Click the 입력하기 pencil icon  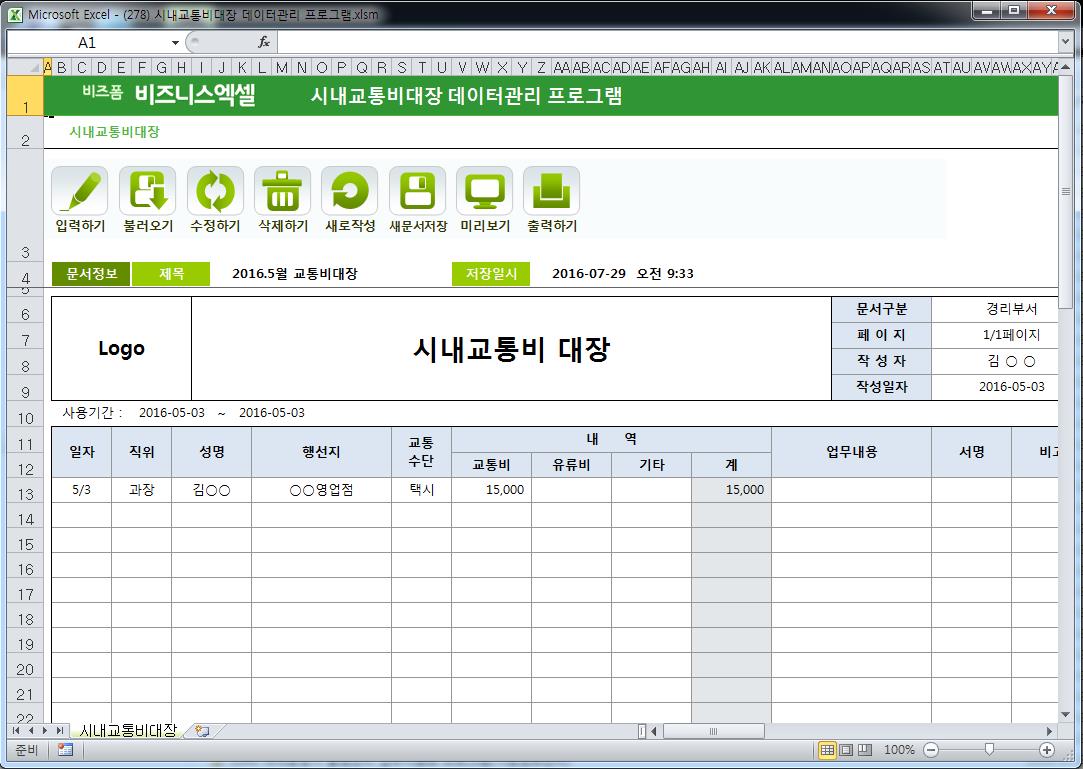[79, 190]
